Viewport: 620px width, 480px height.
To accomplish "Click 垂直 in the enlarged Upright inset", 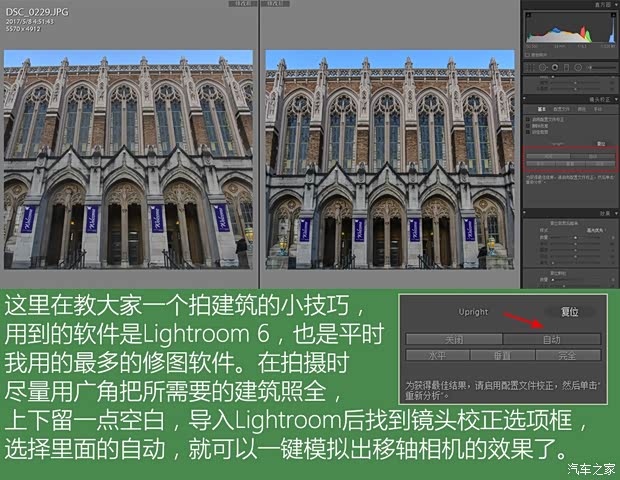I will pos(502,355).
